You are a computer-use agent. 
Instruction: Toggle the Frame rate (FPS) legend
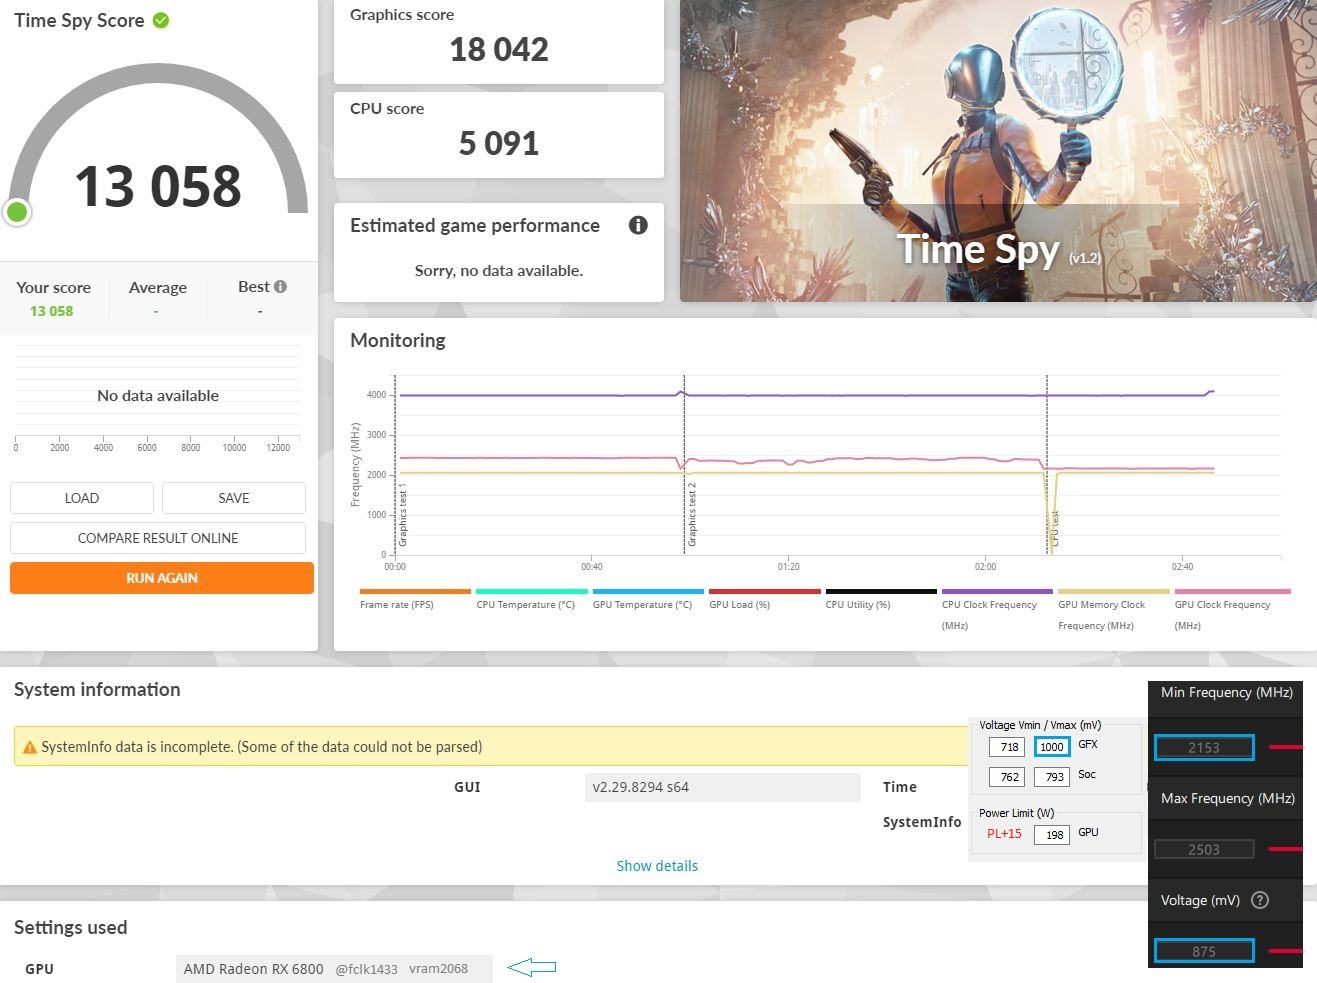point(415,599)
